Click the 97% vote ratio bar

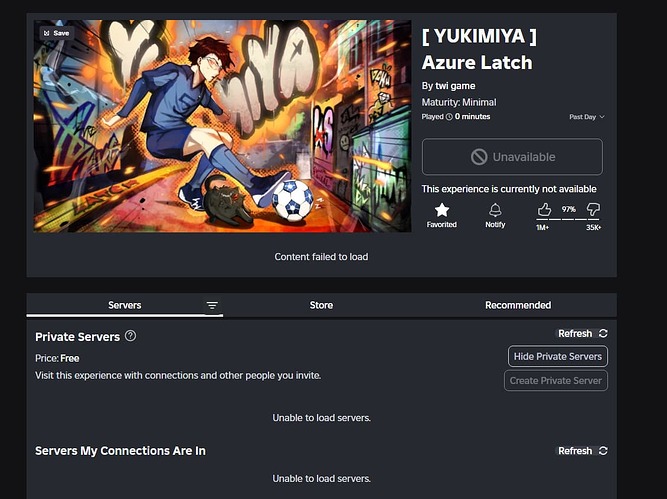tap(568, 219)
